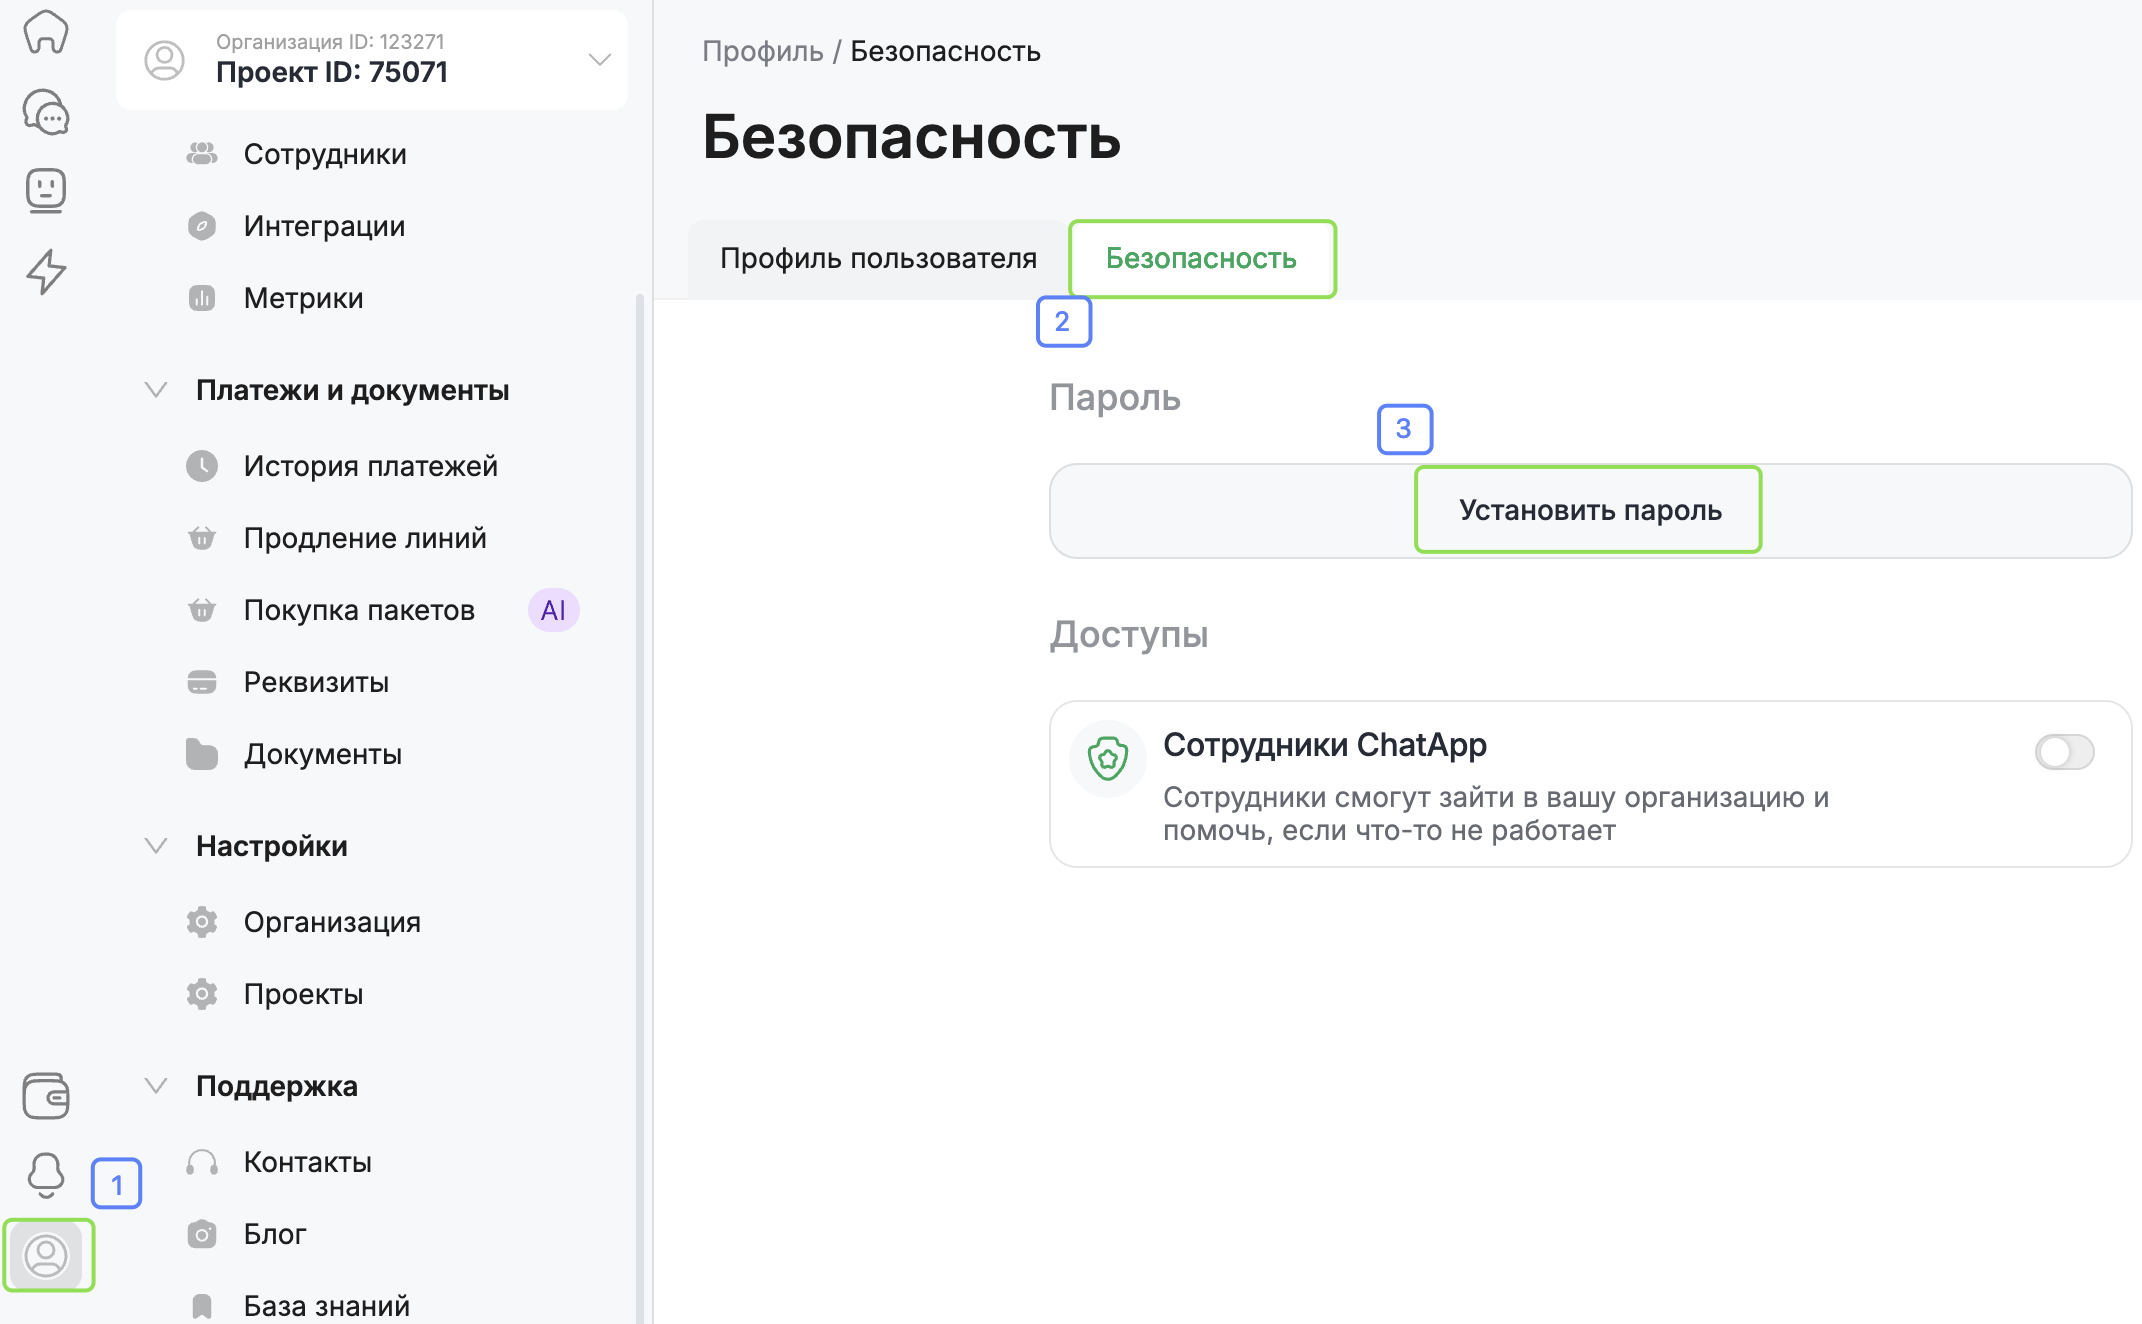Open the lightning bolt automation icon

(46, 271)
